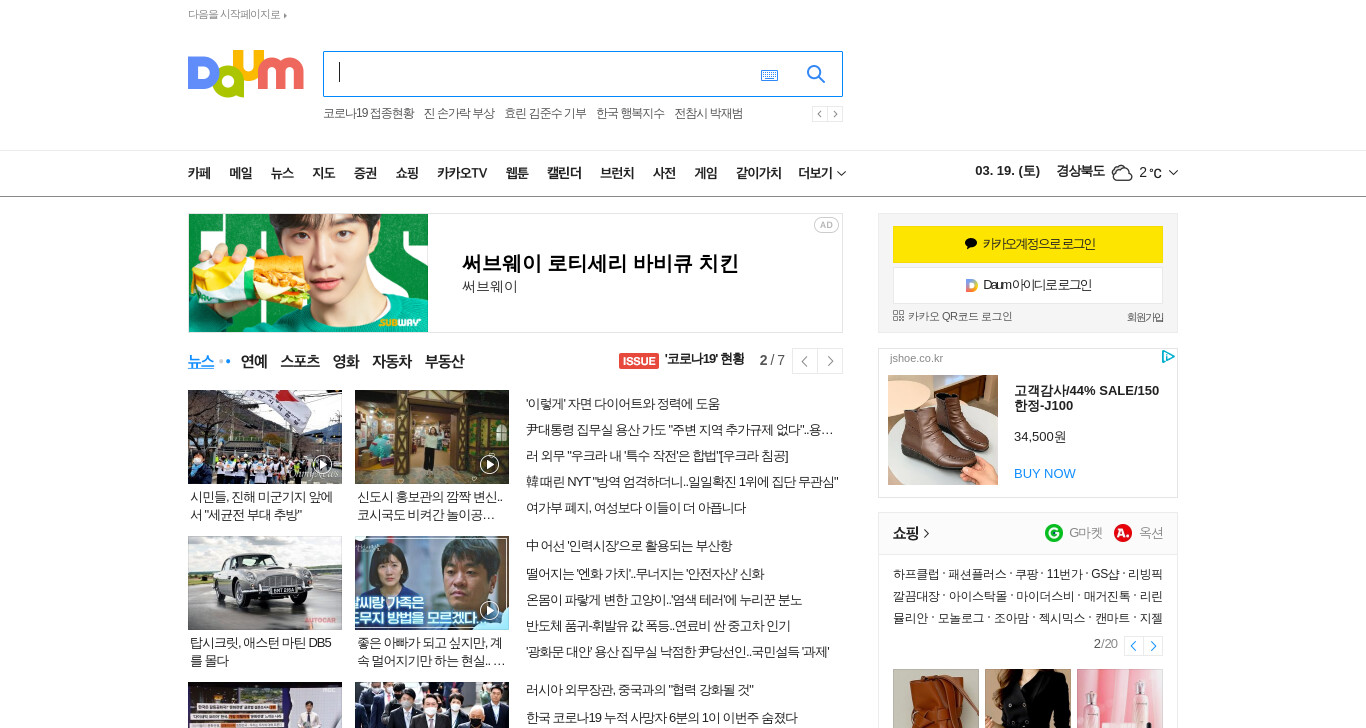
Task: Open headline 여가부 폐지, 여성보다 이들이 더 아픕니다
Action: click(x=636, y=508)
